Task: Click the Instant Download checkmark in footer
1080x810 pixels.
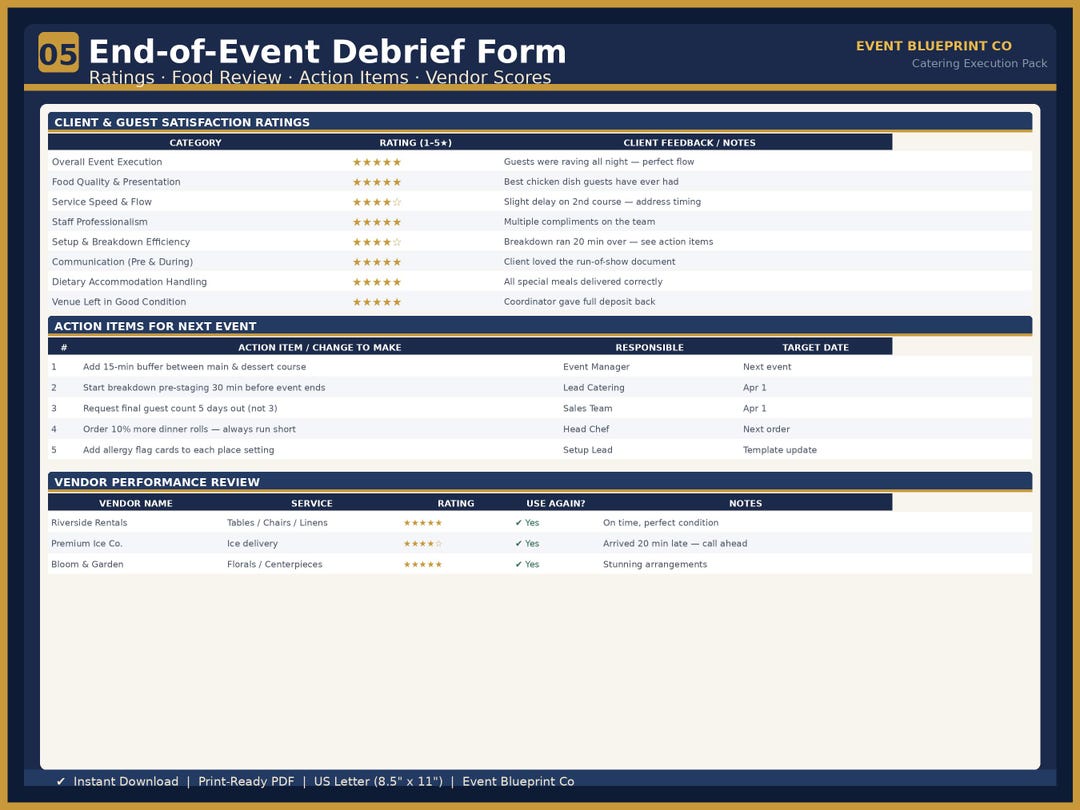Action: (x=61, y=781)
